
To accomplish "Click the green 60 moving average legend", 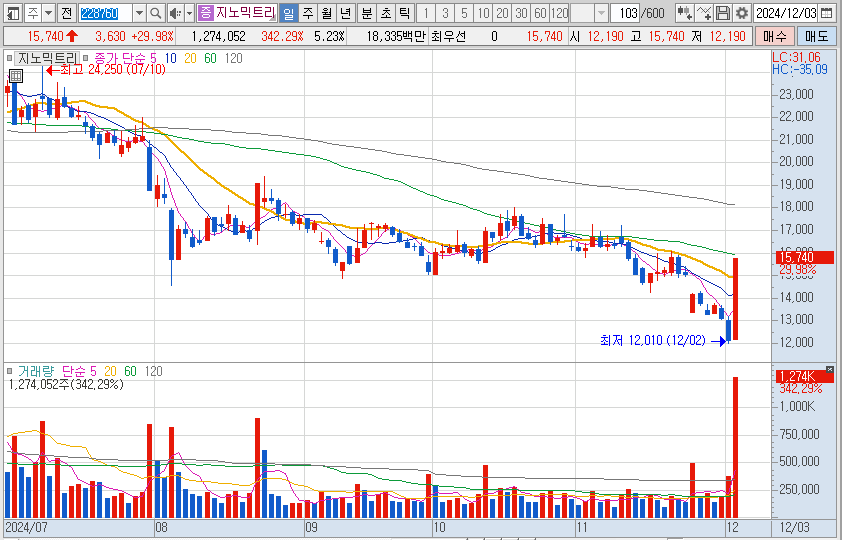I will point(210,58).
